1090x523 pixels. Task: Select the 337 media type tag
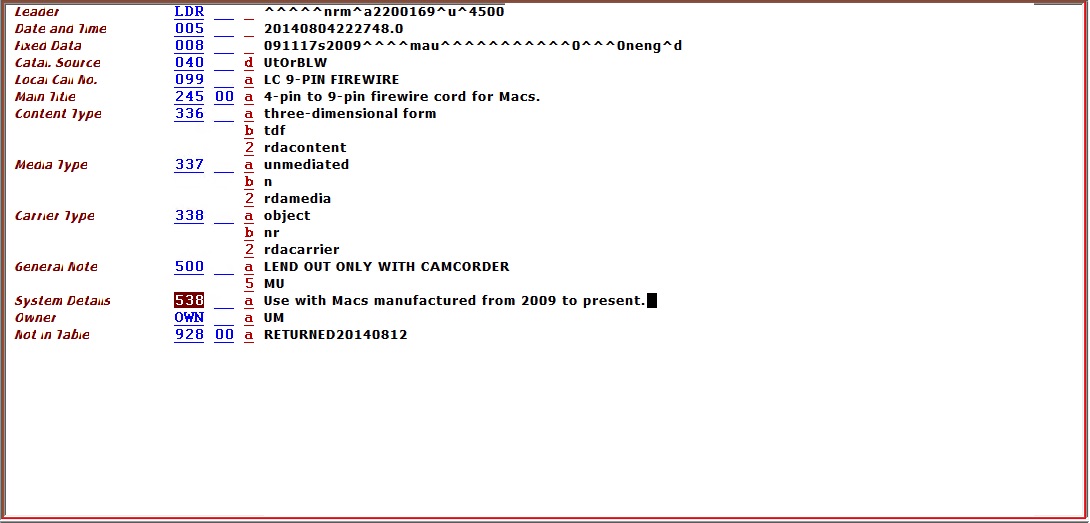click(189, 164)
